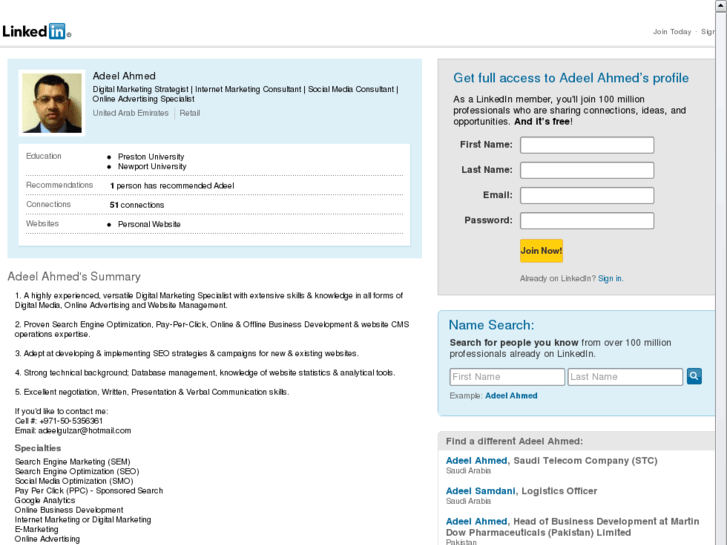This screenshot has width=727, height=545.
Task: Click the Adeel Ahmed profile name heading
Action: coord(124,76)
